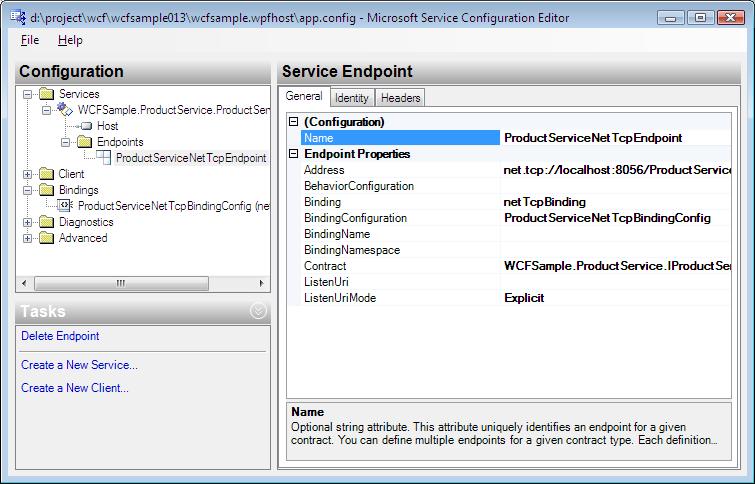Click the Endpoints folder icon

pos(85,142)
